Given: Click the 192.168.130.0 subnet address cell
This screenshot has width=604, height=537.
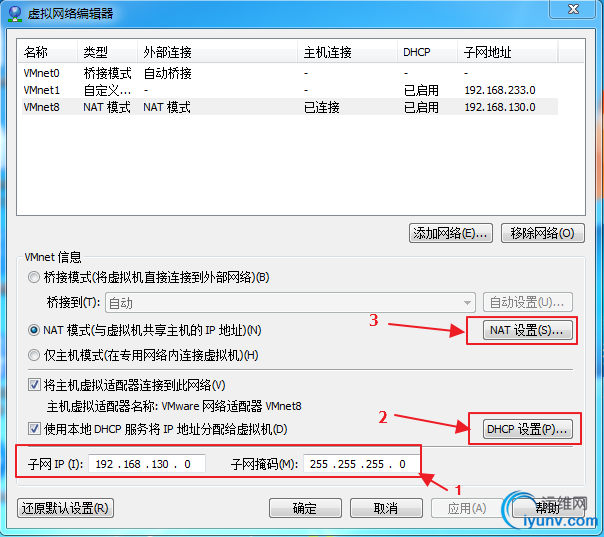Looking at the screenshot, I should click(x=500, y=107).
